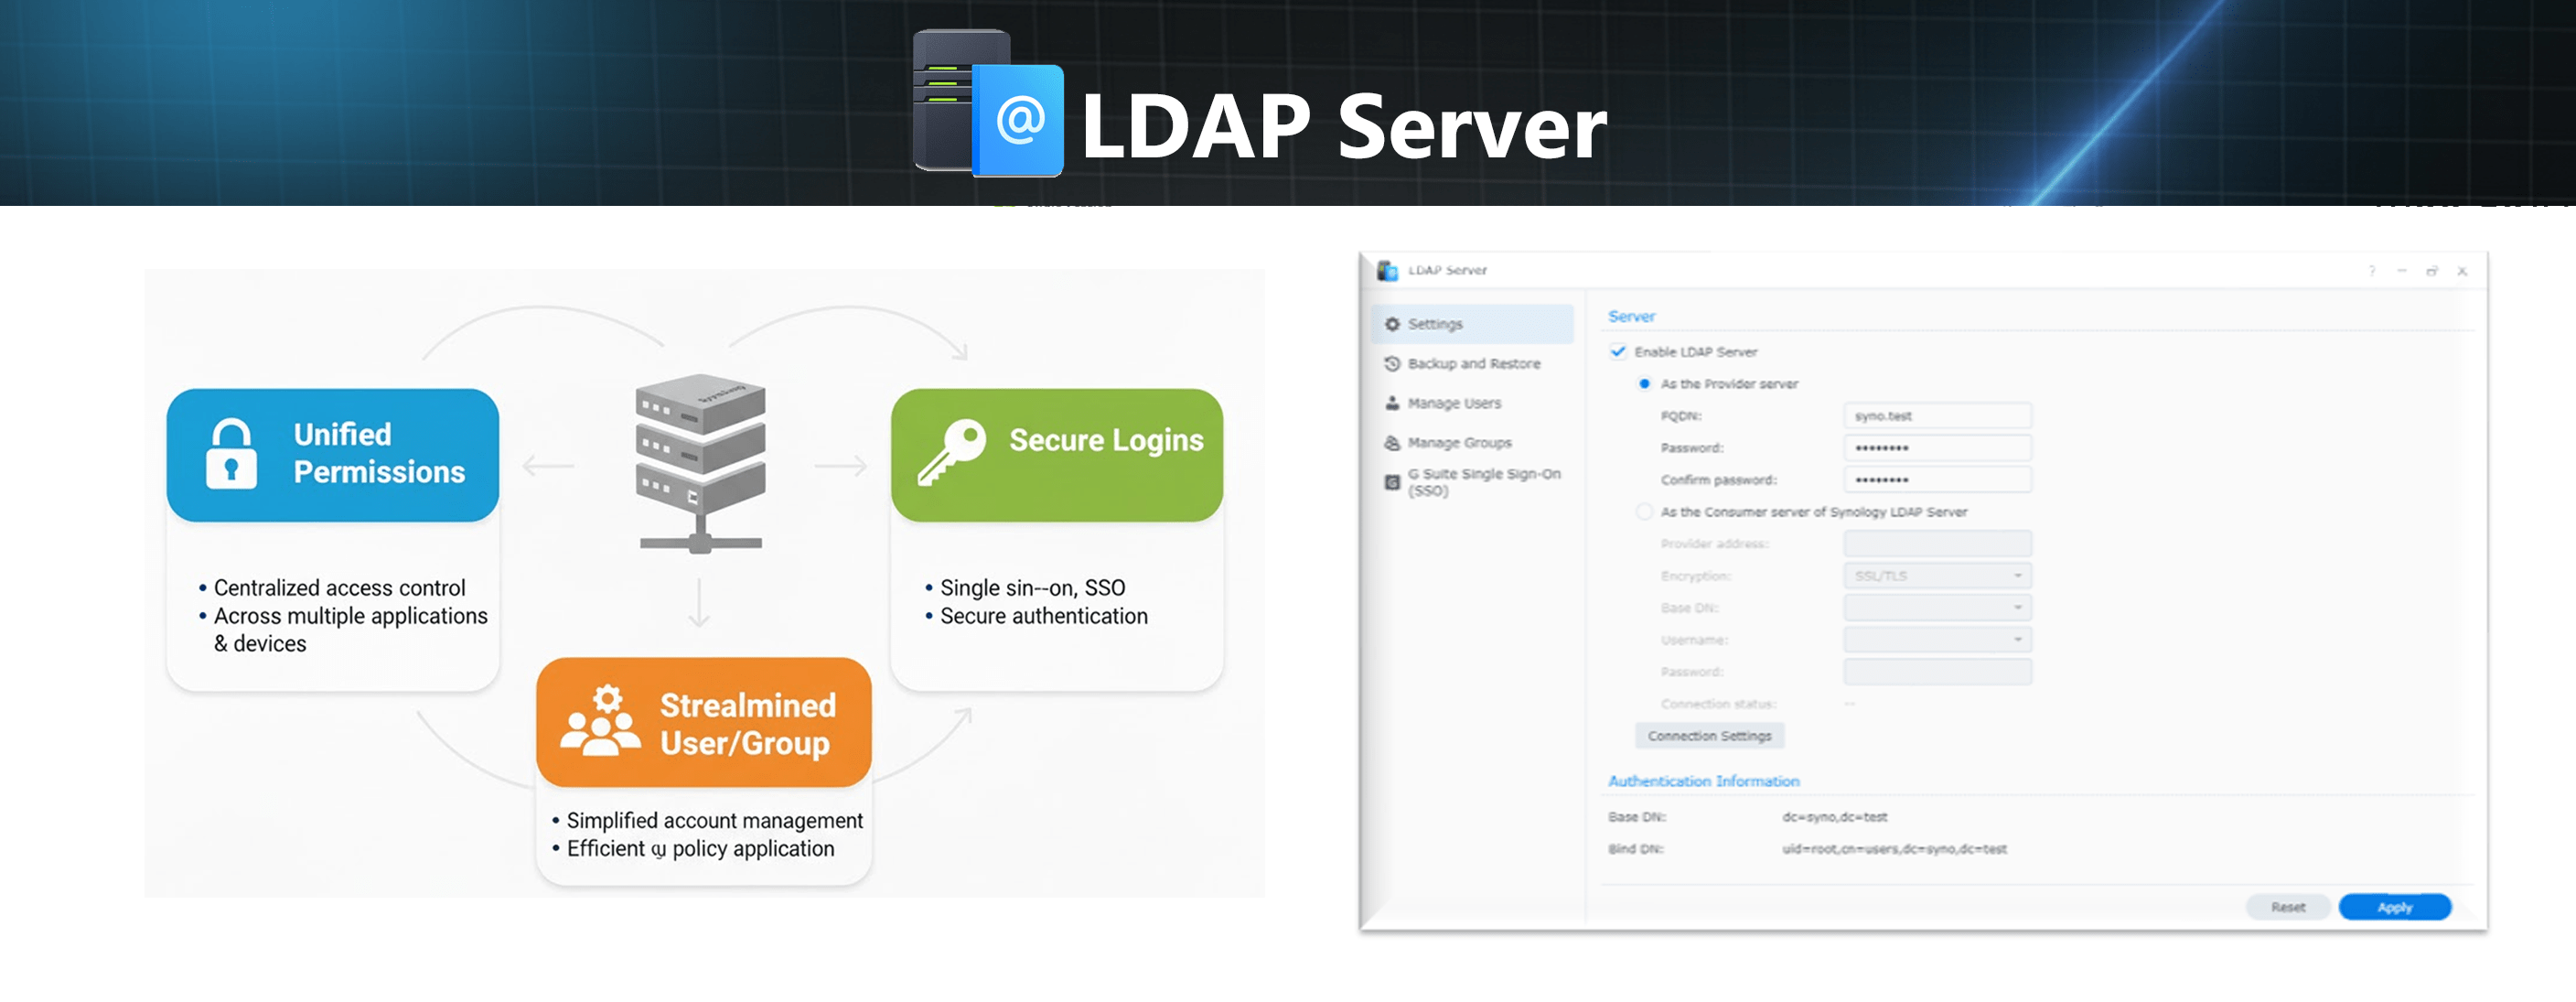Uncheck the Enable LDAP Server checkbox
This screenshot has width=2576, height=1002.
(1618, 352)
